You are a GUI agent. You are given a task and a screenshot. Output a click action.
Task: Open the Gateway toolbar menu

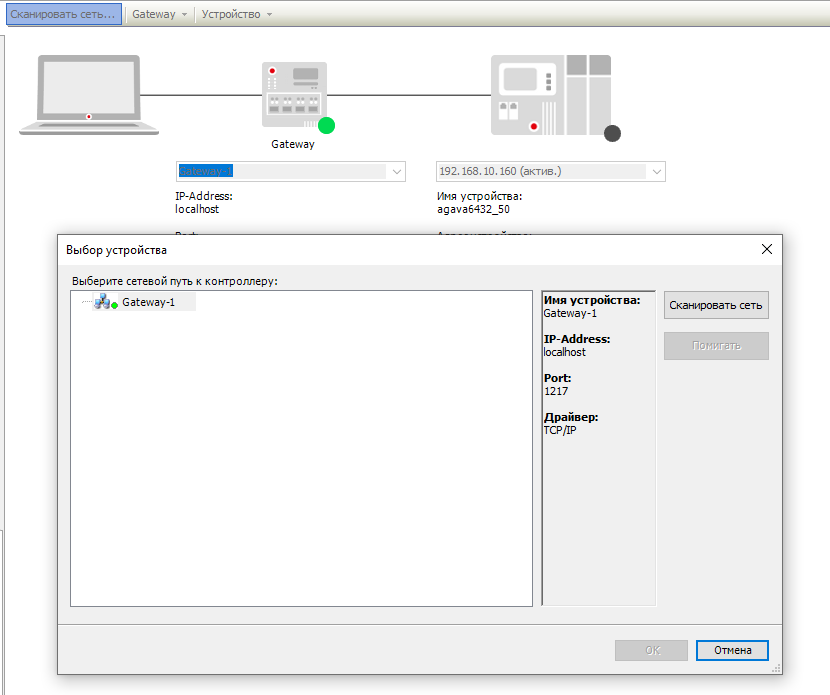(160, 14)
